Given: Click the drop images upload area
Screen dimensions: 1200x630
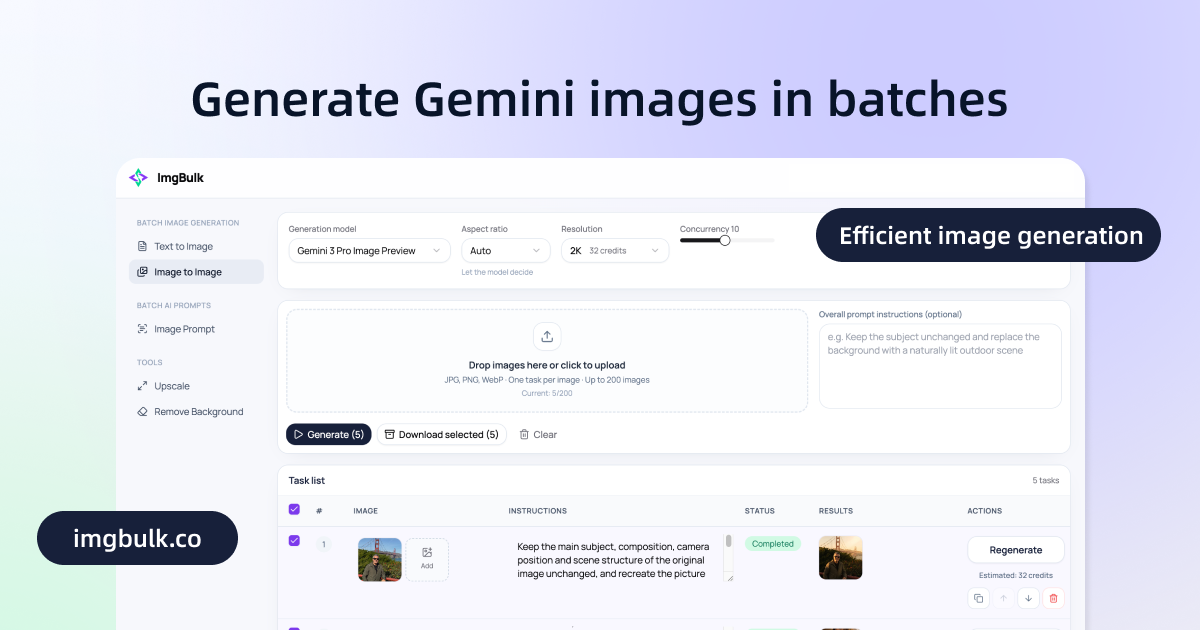Looking at the screenshot, I should pos(547,361).
